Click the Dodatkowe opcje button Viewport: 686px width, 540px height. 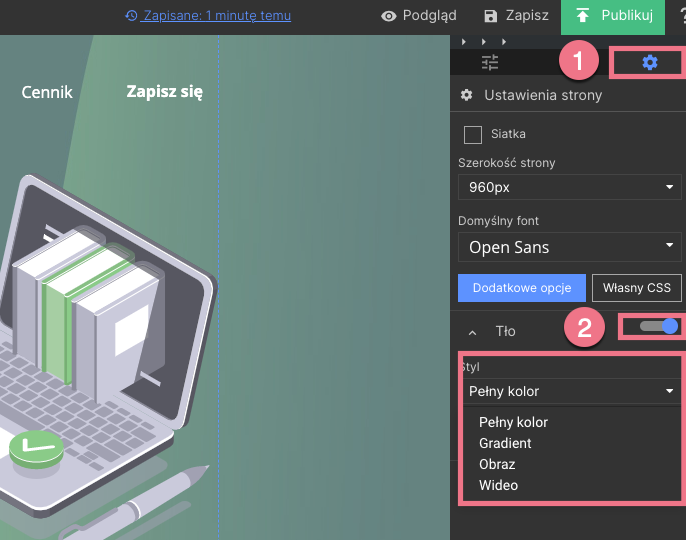pyautogui.click(x=522, y=288)
